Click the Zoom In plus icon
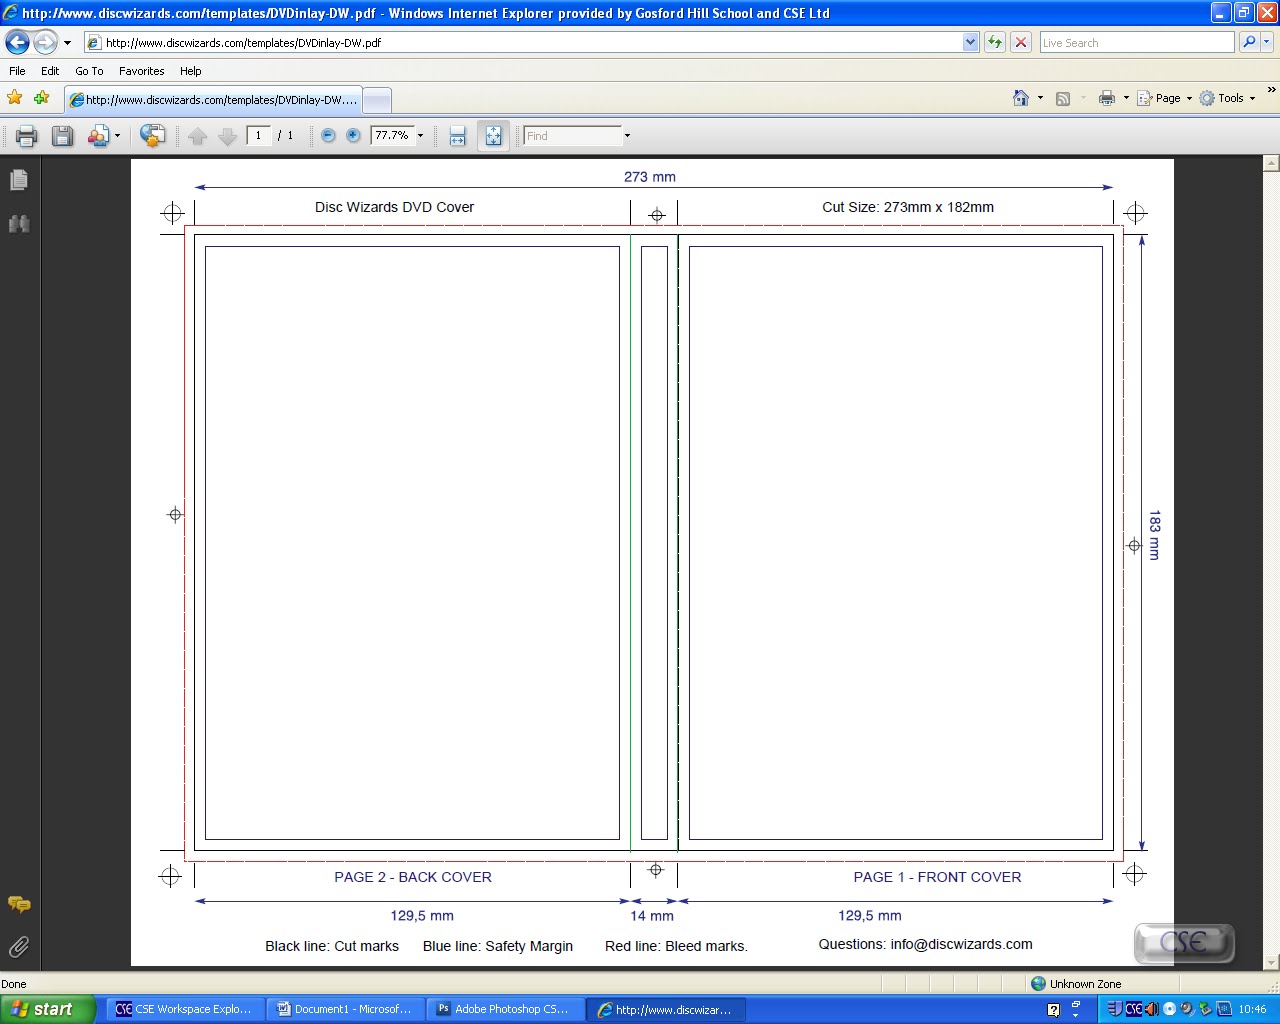Screen dimensions: 1280x1024 (x=353, y=135)
